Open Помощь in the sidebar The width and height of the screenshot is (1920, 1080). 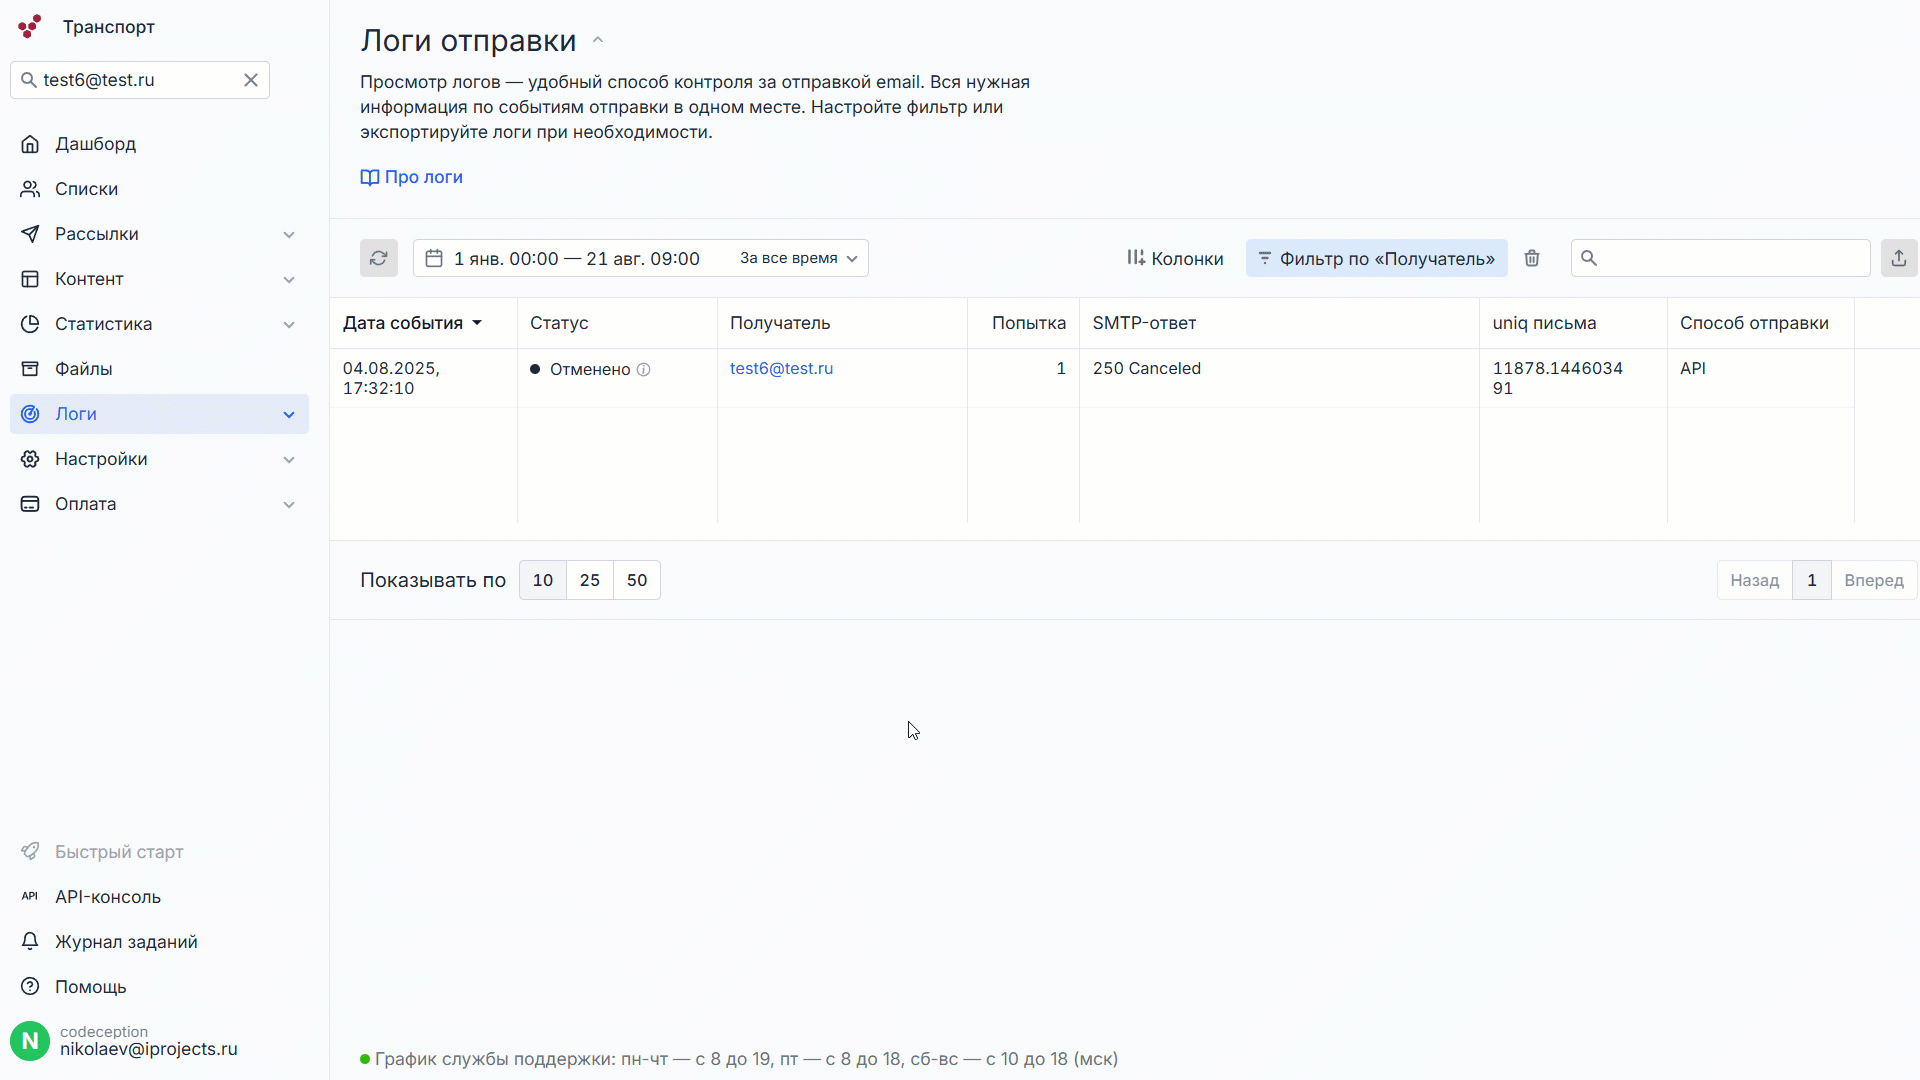click(x=90, y=987)
